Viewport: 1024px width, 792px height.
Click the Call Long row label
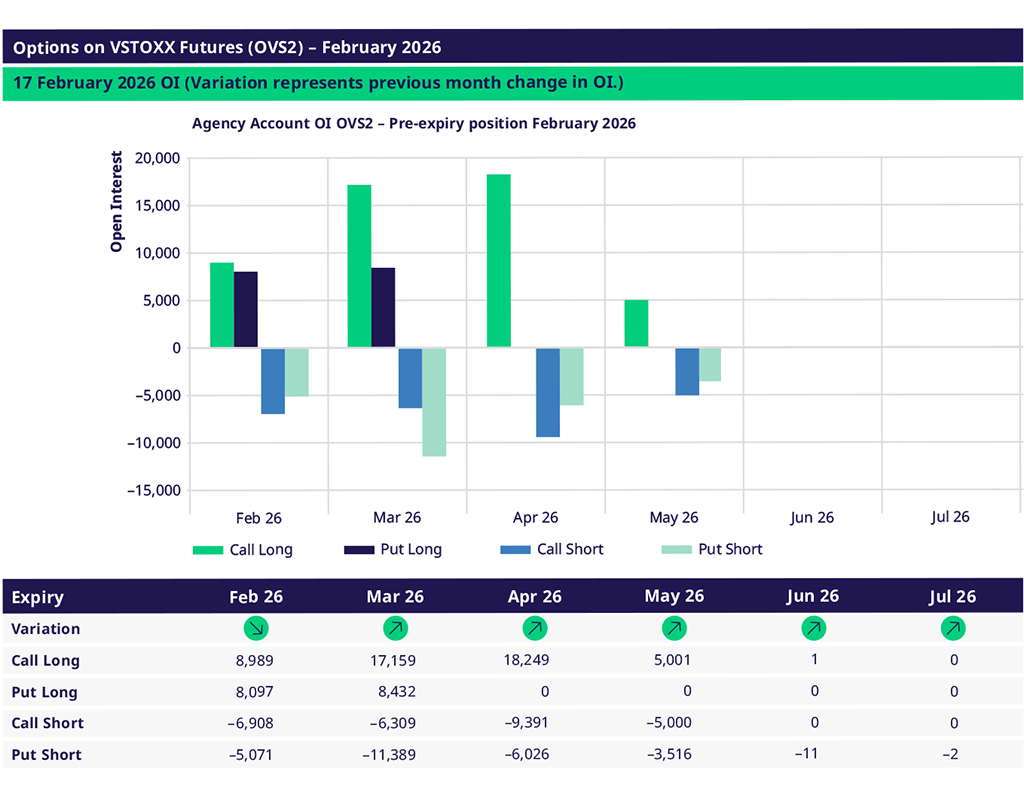click(45, 660)
